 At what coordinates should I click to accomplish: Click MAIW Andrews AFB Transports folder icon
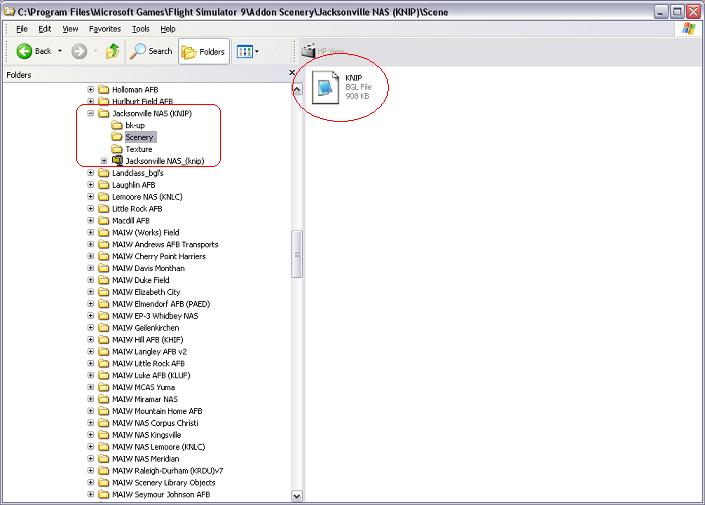point(104,244)
